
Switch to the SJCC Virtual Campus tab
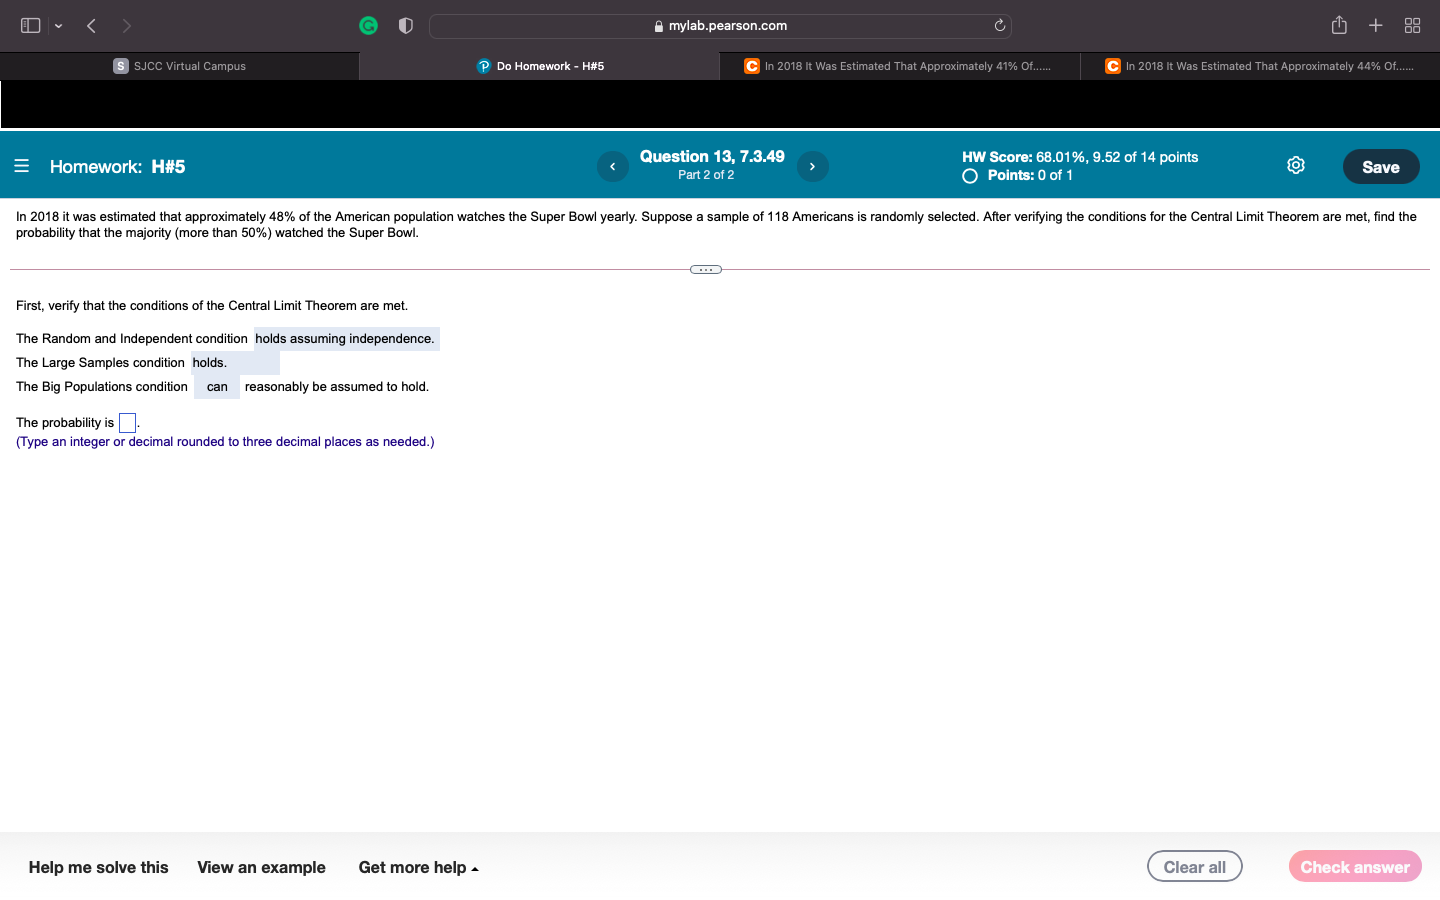pyautogui.click(x=180, y=66)
